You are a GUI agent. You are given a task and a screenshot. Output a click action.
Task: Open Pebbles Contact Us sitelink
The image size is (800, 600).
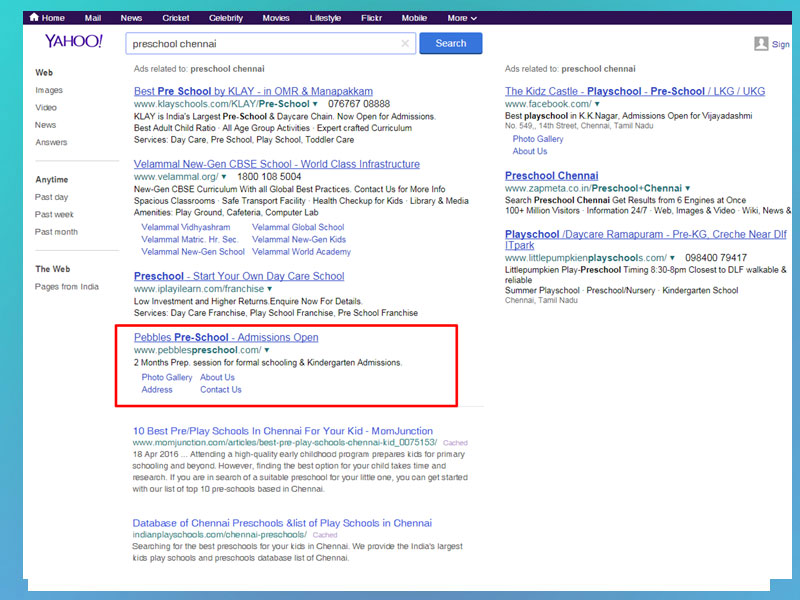(x=221, y=390)
